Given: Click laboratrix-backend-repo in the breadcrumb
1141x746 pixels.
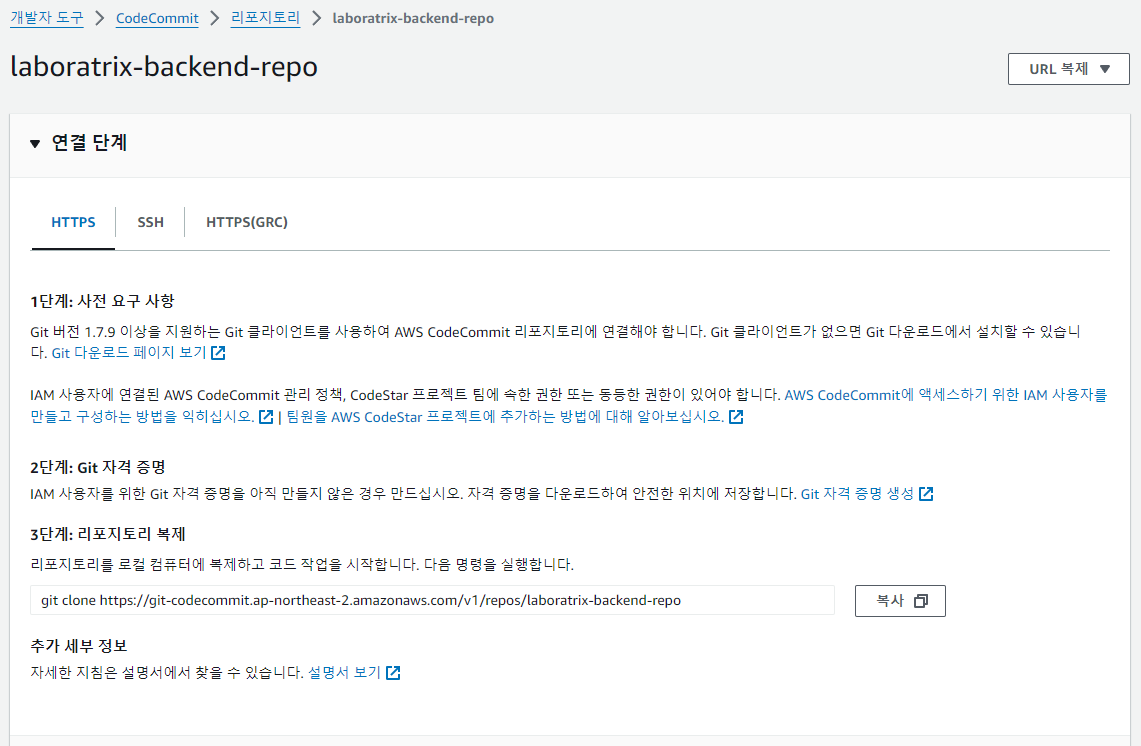Looking at the screenshot, I should (413, 18).
